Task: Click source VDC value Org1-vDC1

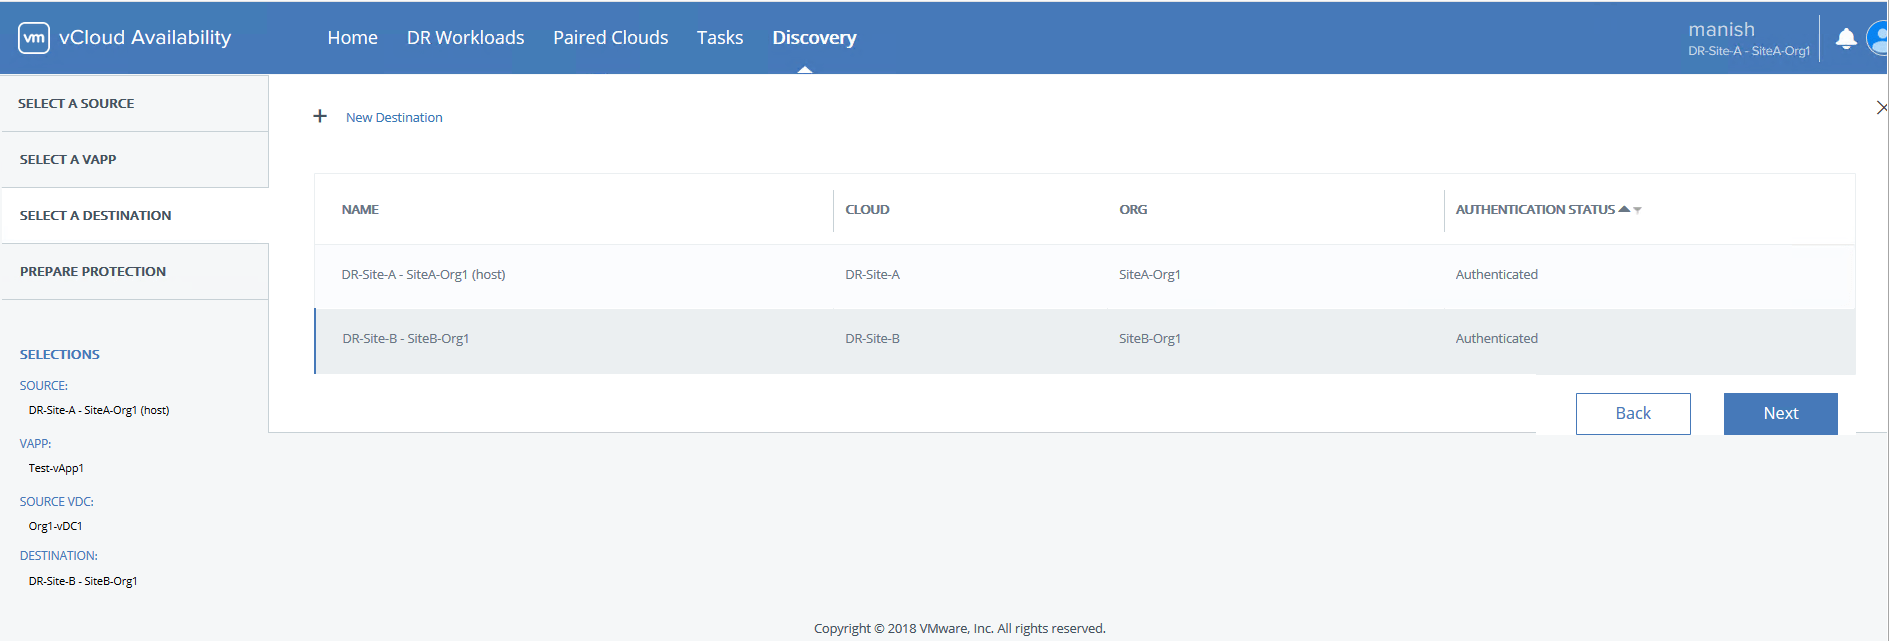Action: point(55,526)
